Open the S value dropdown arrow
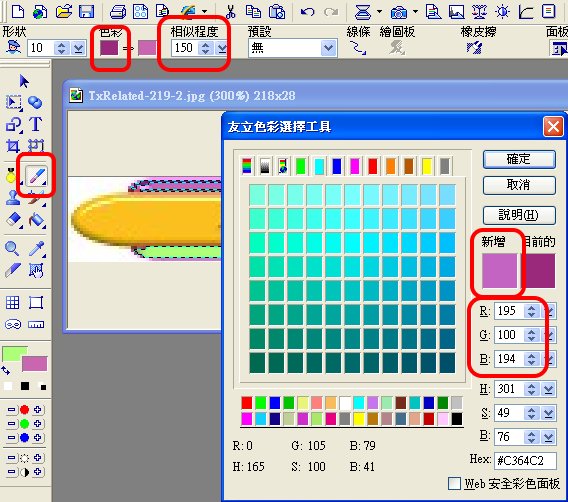 (548, 413)
